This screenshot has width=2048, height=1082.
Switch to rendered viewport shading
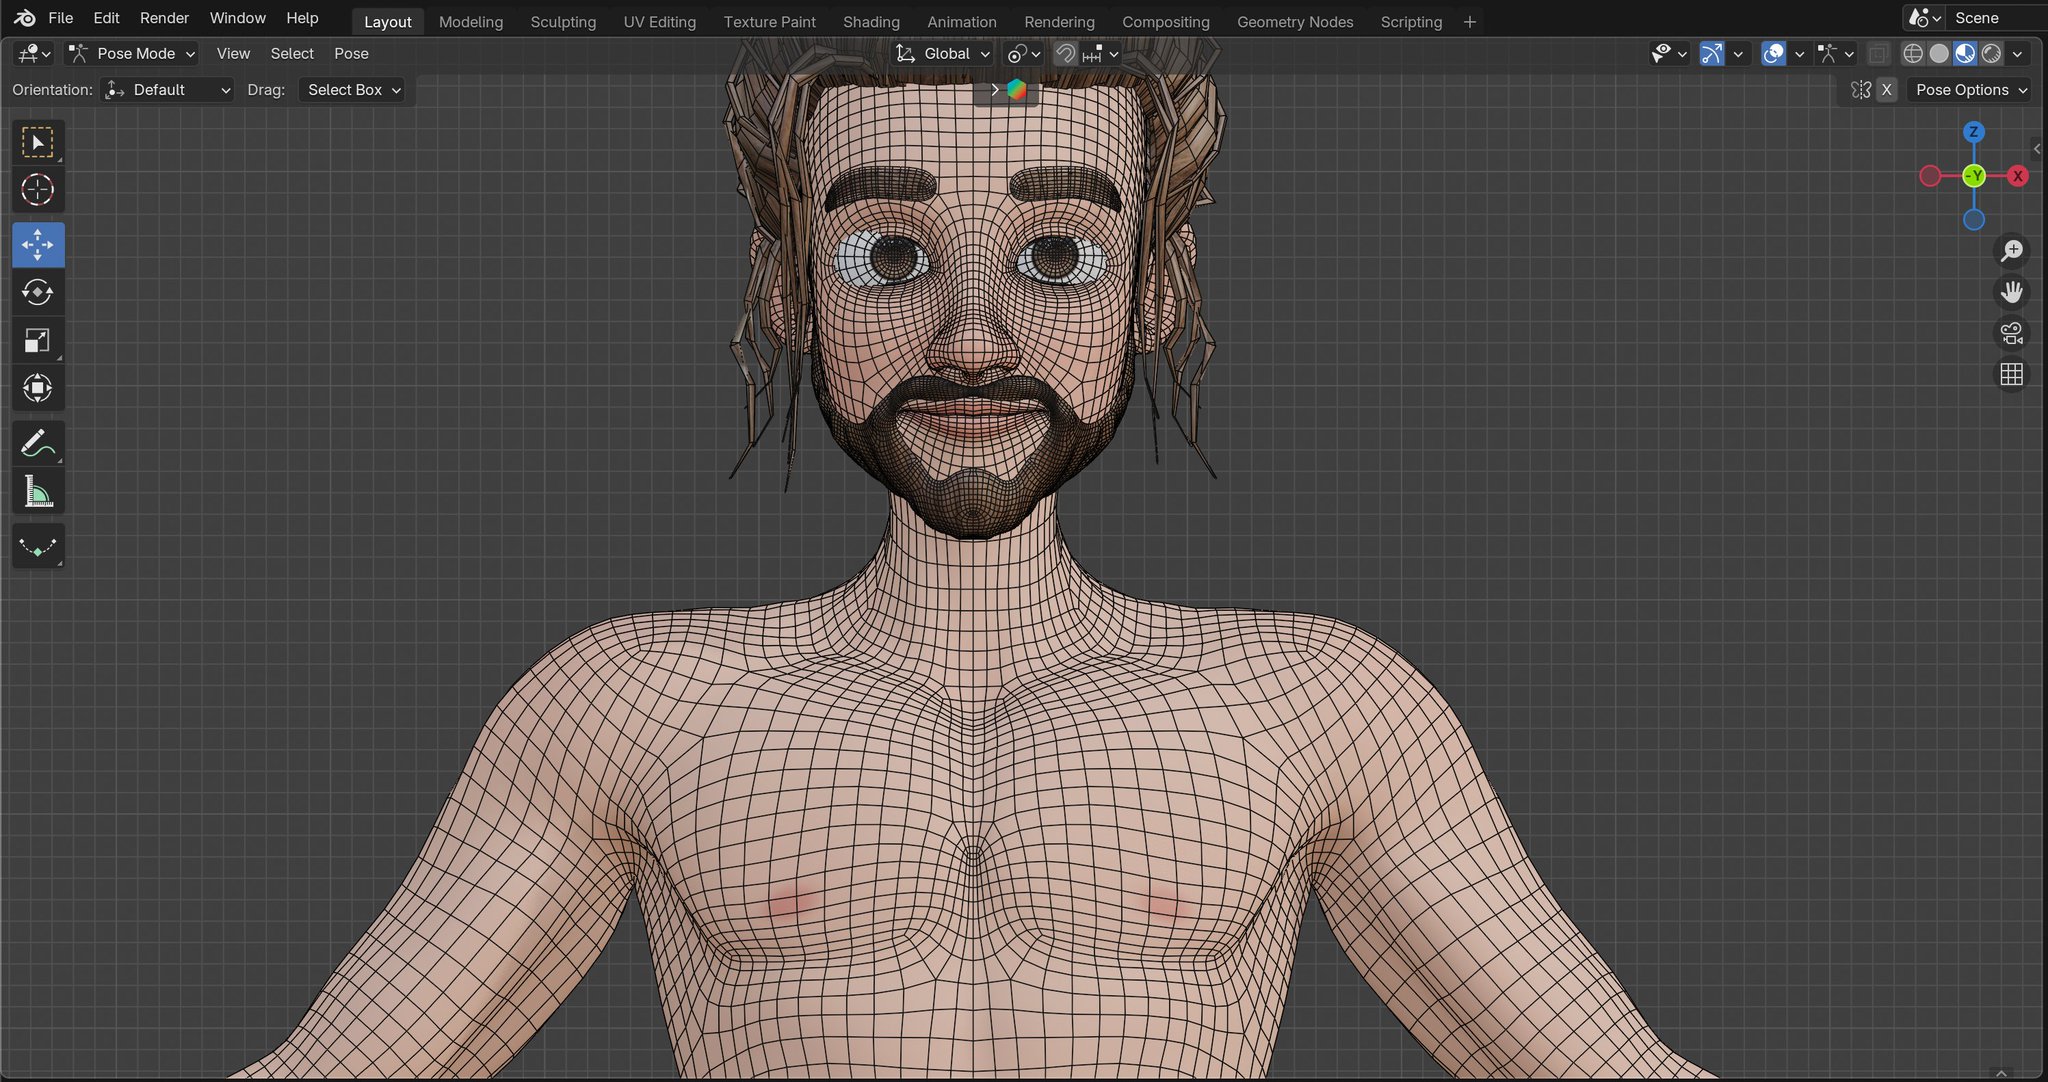(x=1991, y=54)
